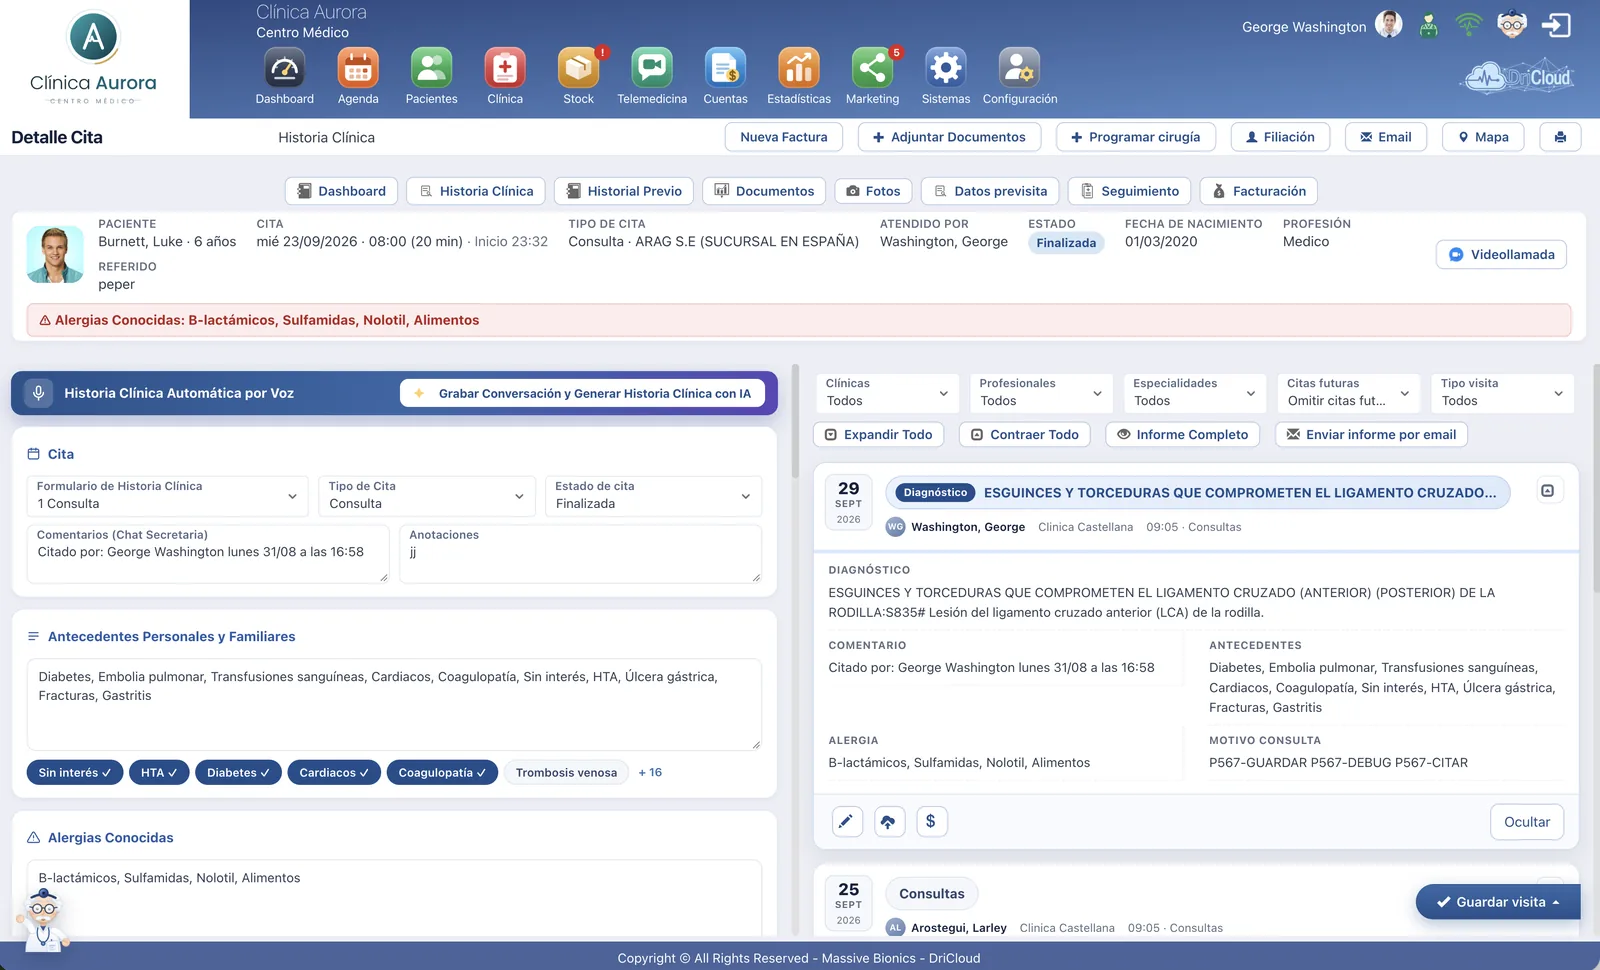The width and height of the screenshot is (1600, 970).
Task: Collapse the 29 Sept visit card icon
Action: coord(1547,491)
